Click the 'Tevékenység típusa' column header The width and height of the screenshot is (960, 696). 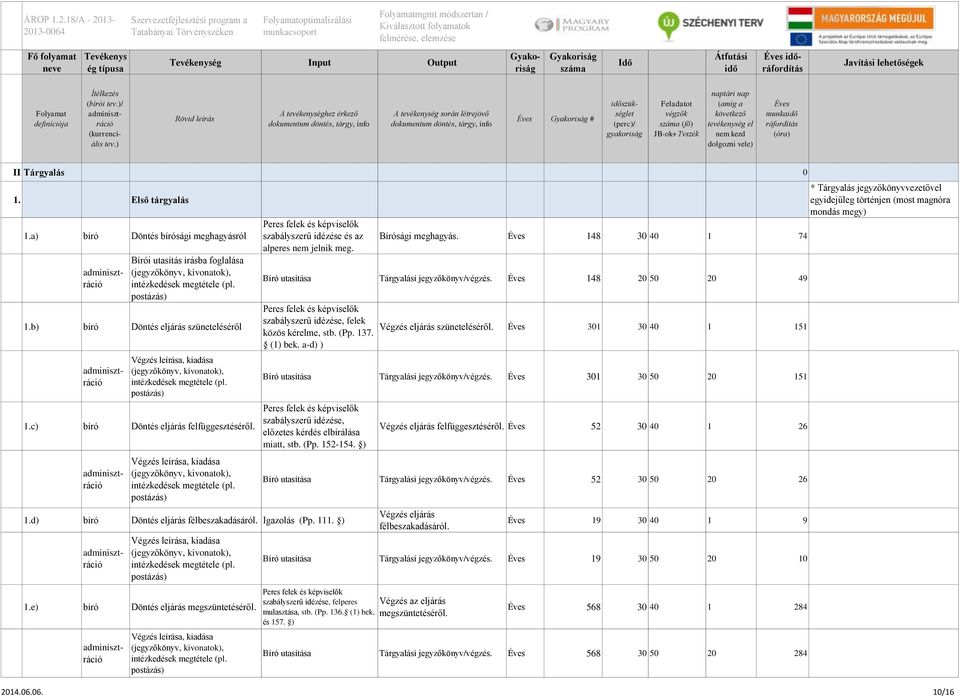pyautogui.click(x=105, y=62)
